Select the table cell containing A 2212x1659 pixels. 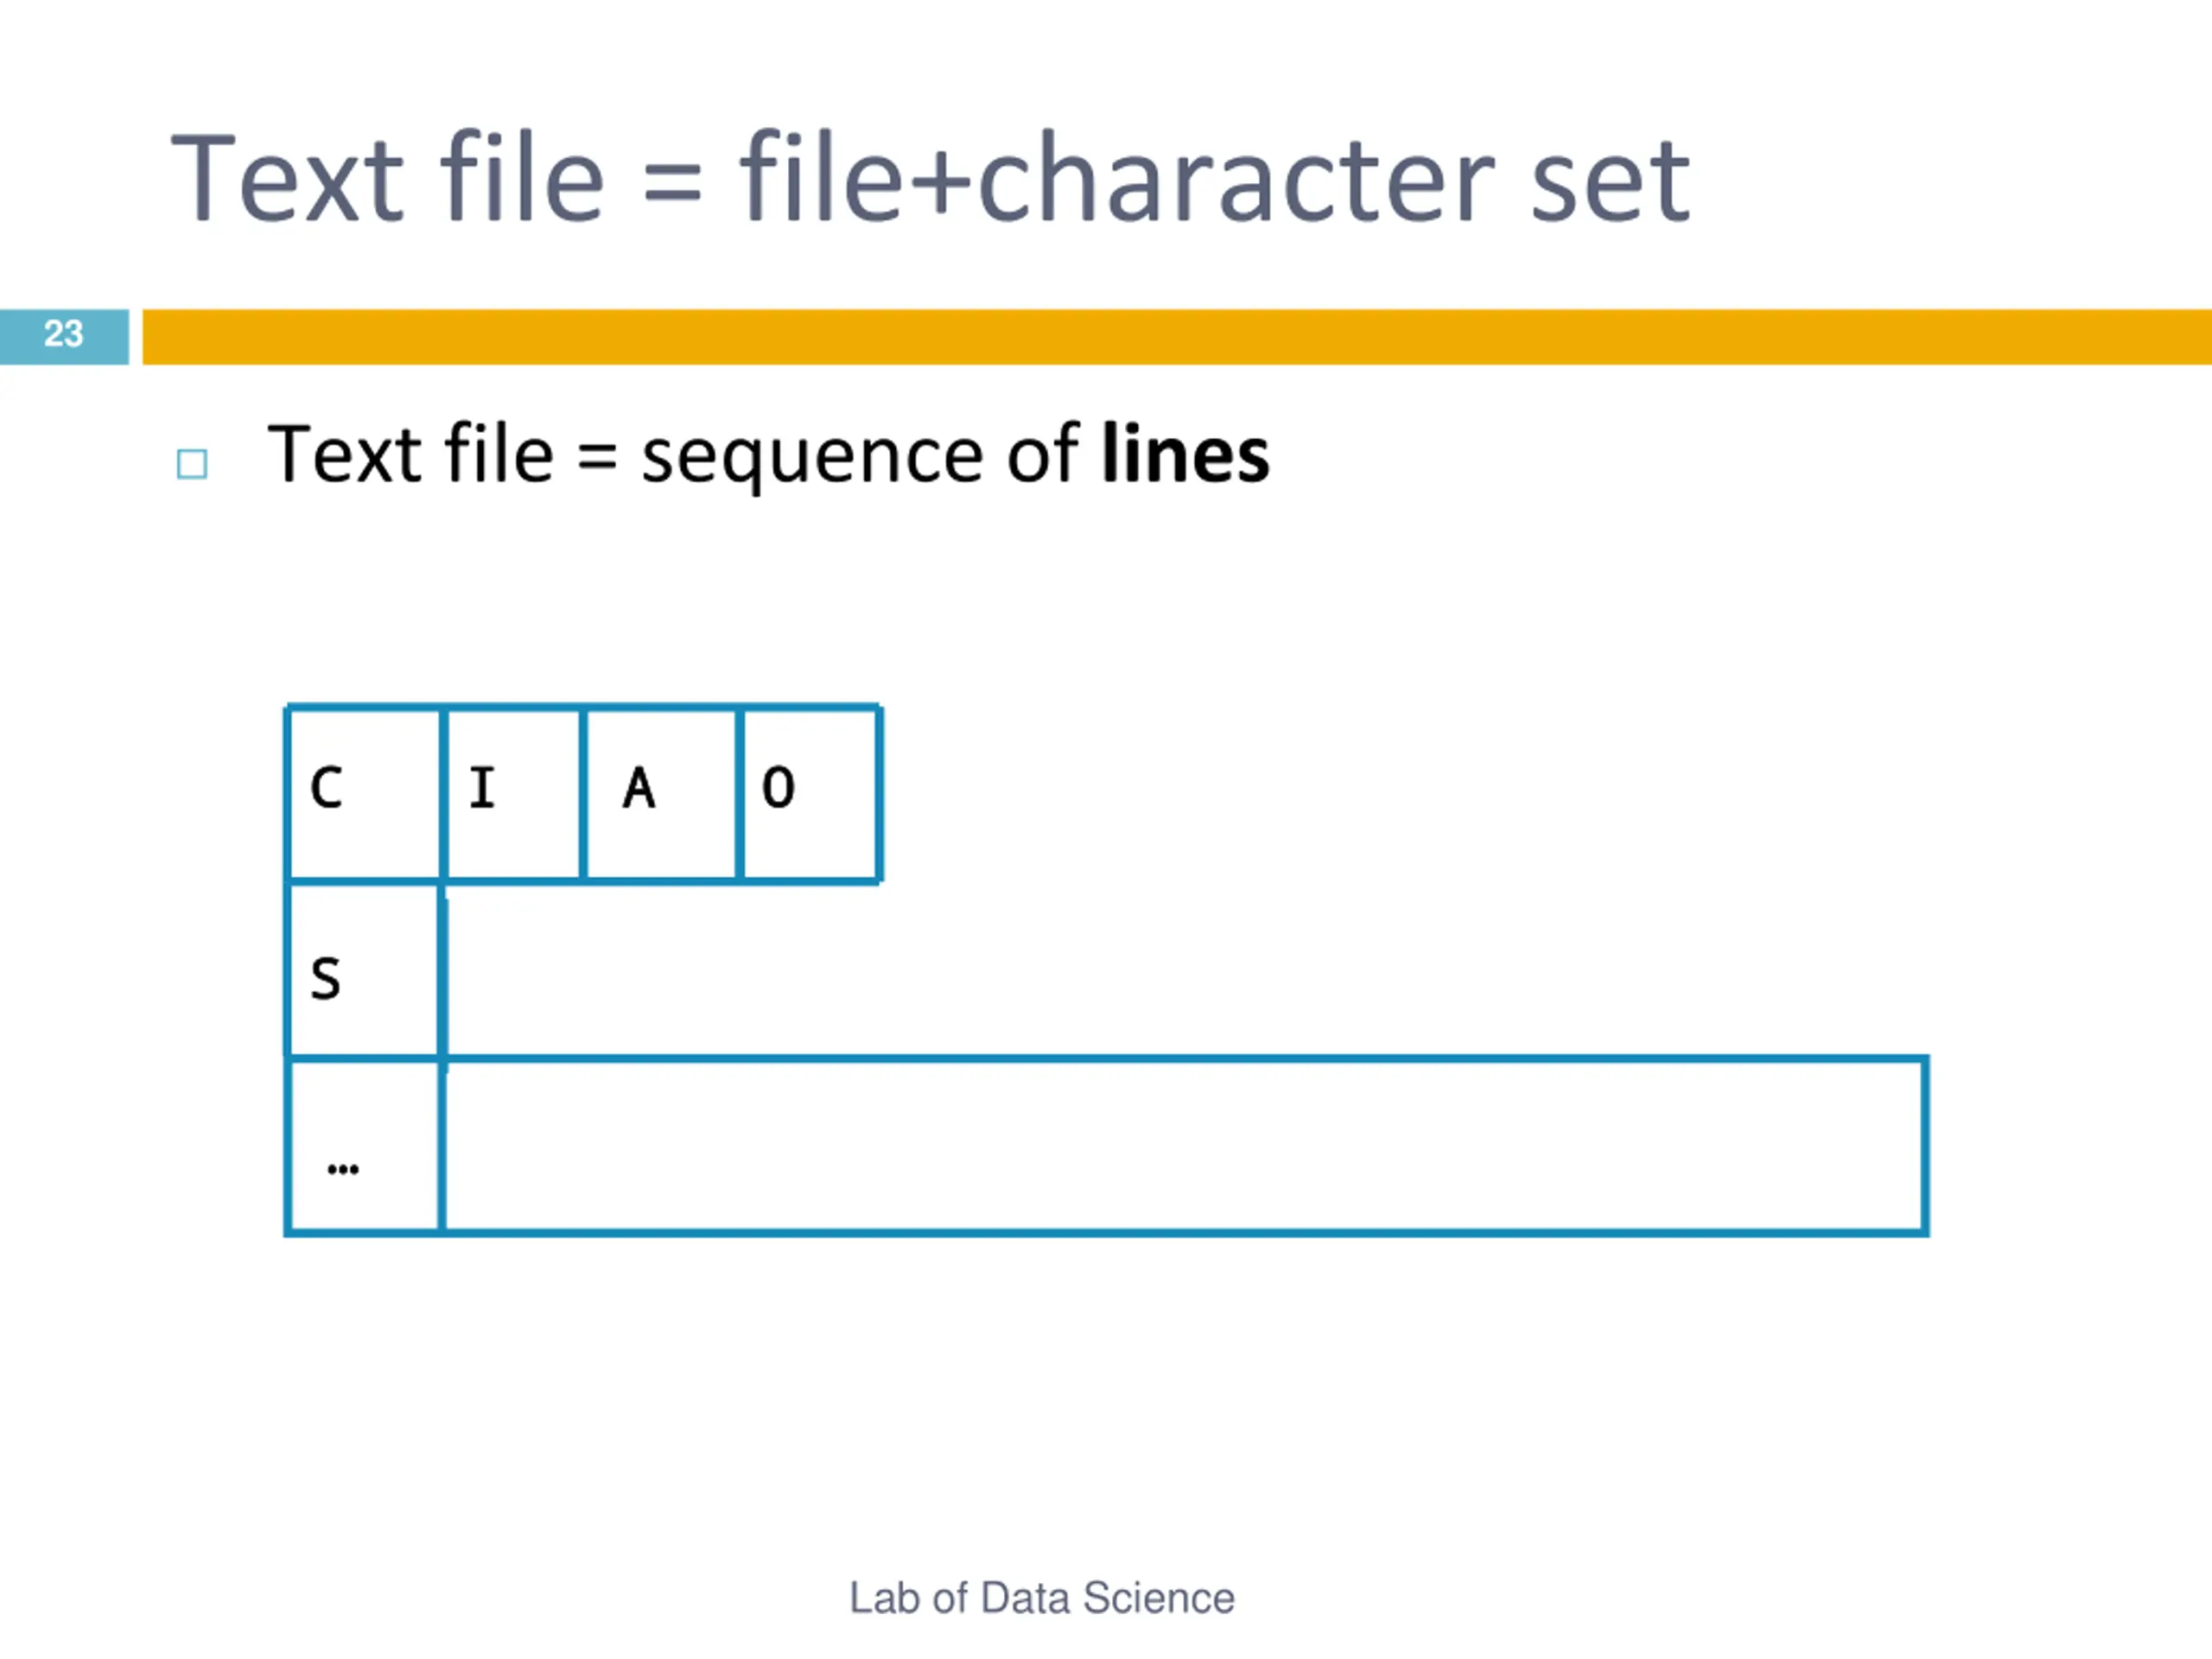coord(661,794)
